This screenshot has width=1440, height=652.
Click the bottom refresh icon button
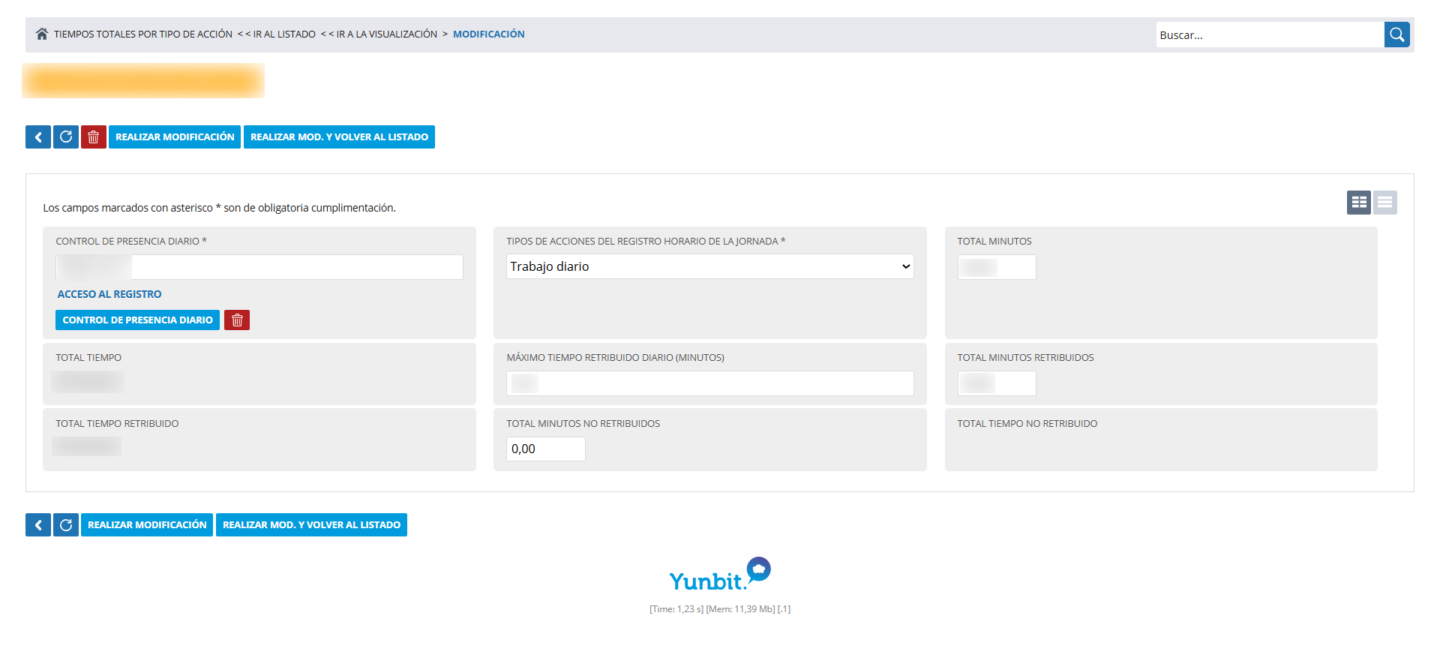[x=66, y=525]
